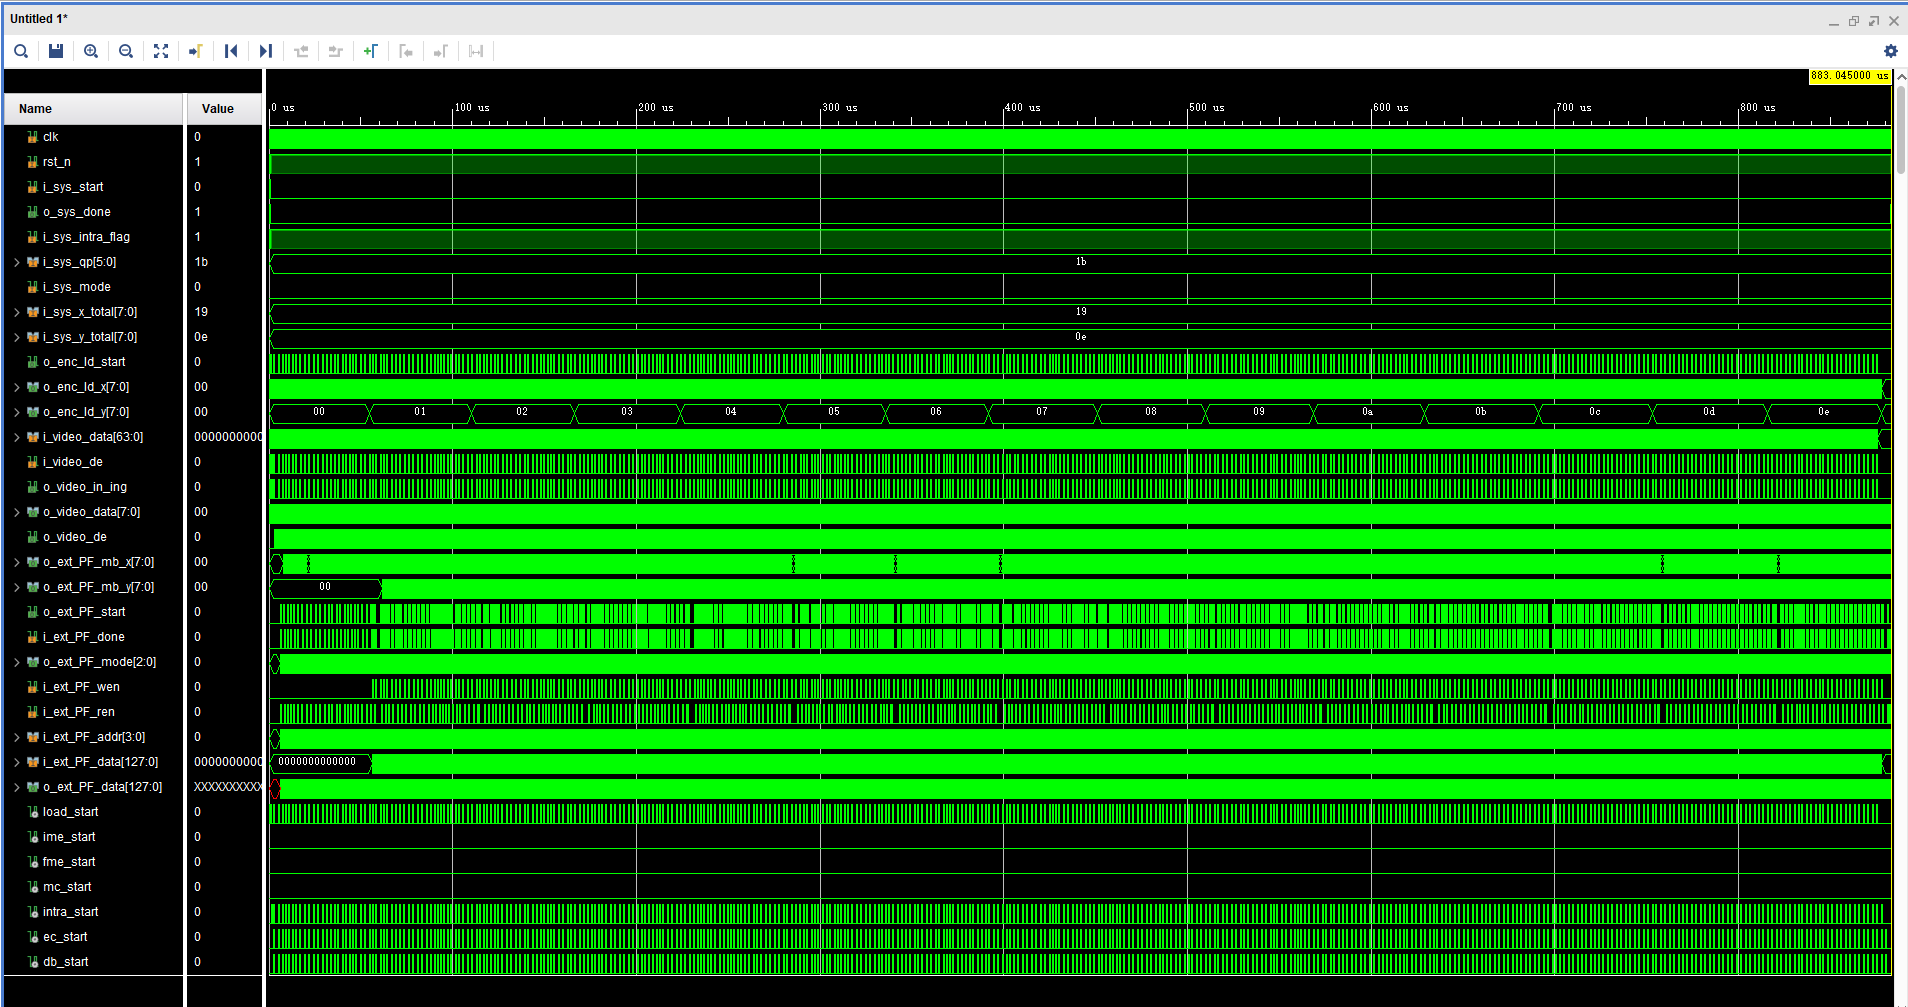Click the Name column header
This screenshot has height=1007, width=1908.
coord(35,108)
